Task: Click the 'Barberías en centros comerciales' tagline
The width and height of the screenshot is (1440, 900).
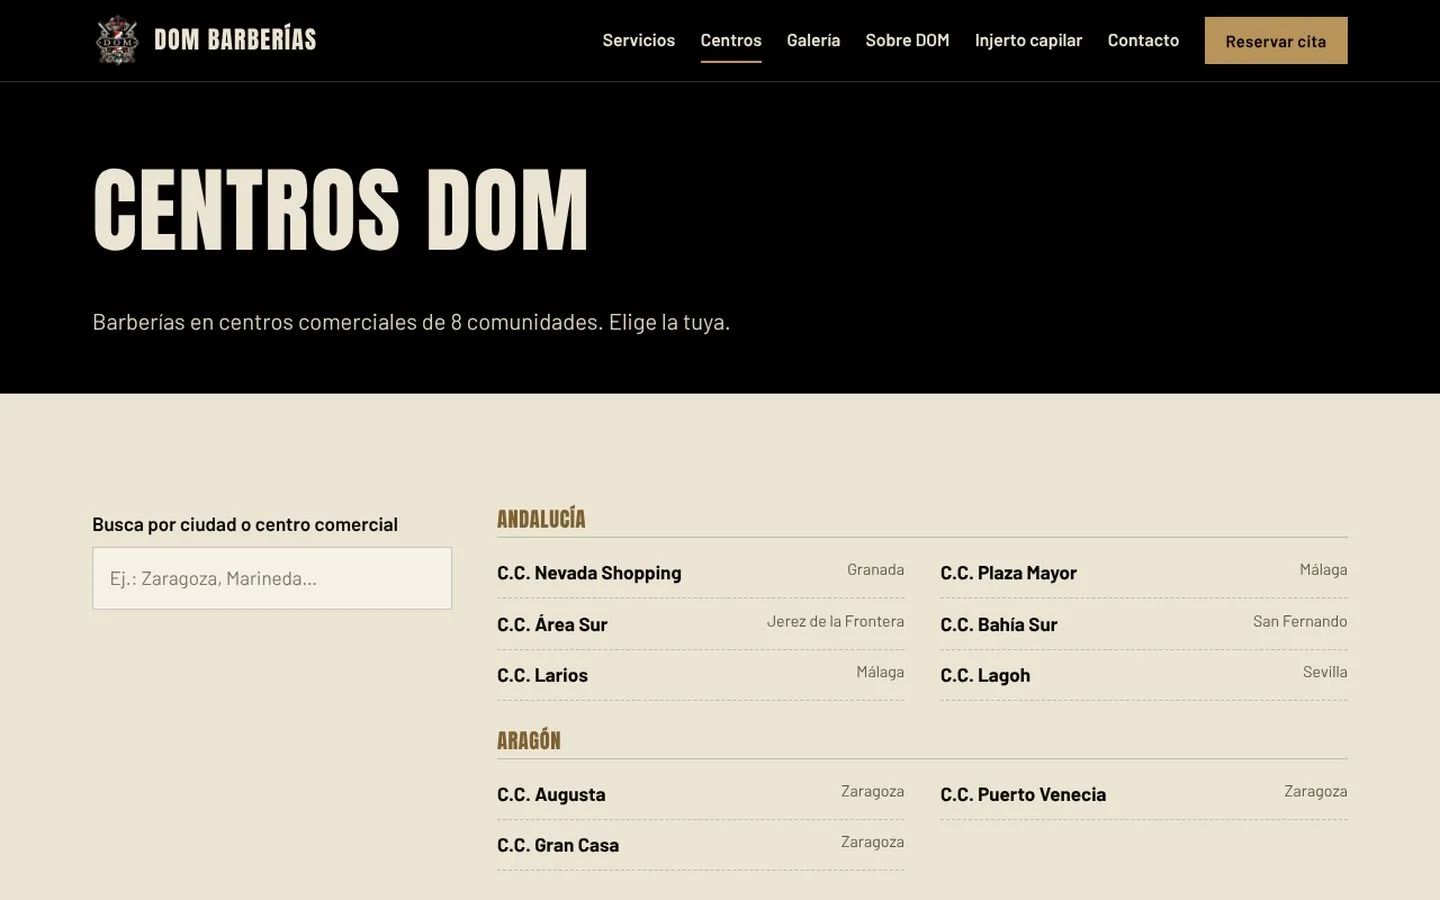Action: [x=411, y=322]
